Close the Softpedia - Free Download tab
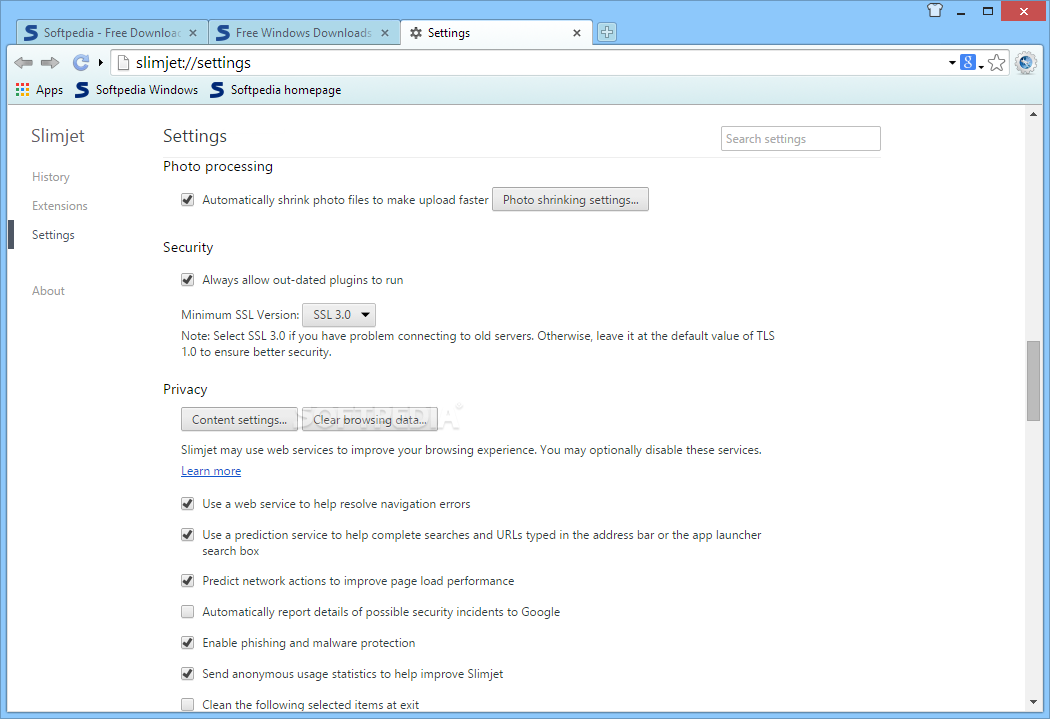 click(193, 33)
